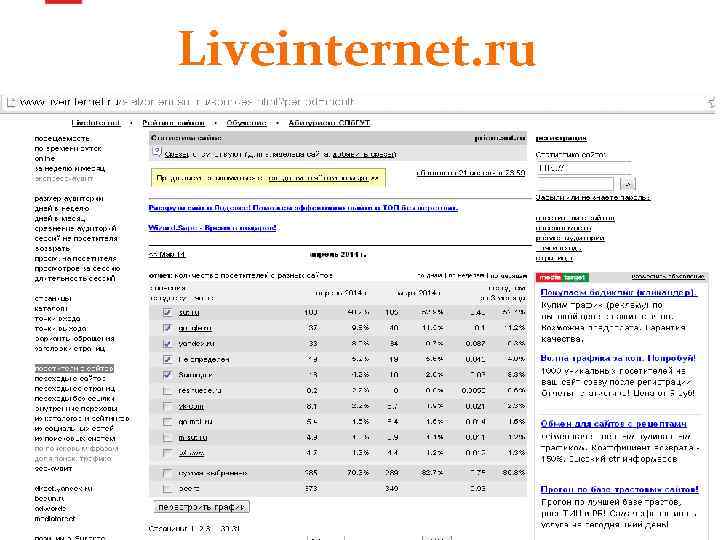Open 'Обмен для сайтов с рецептами' ad
720x540 pixels.
point(613,423)
